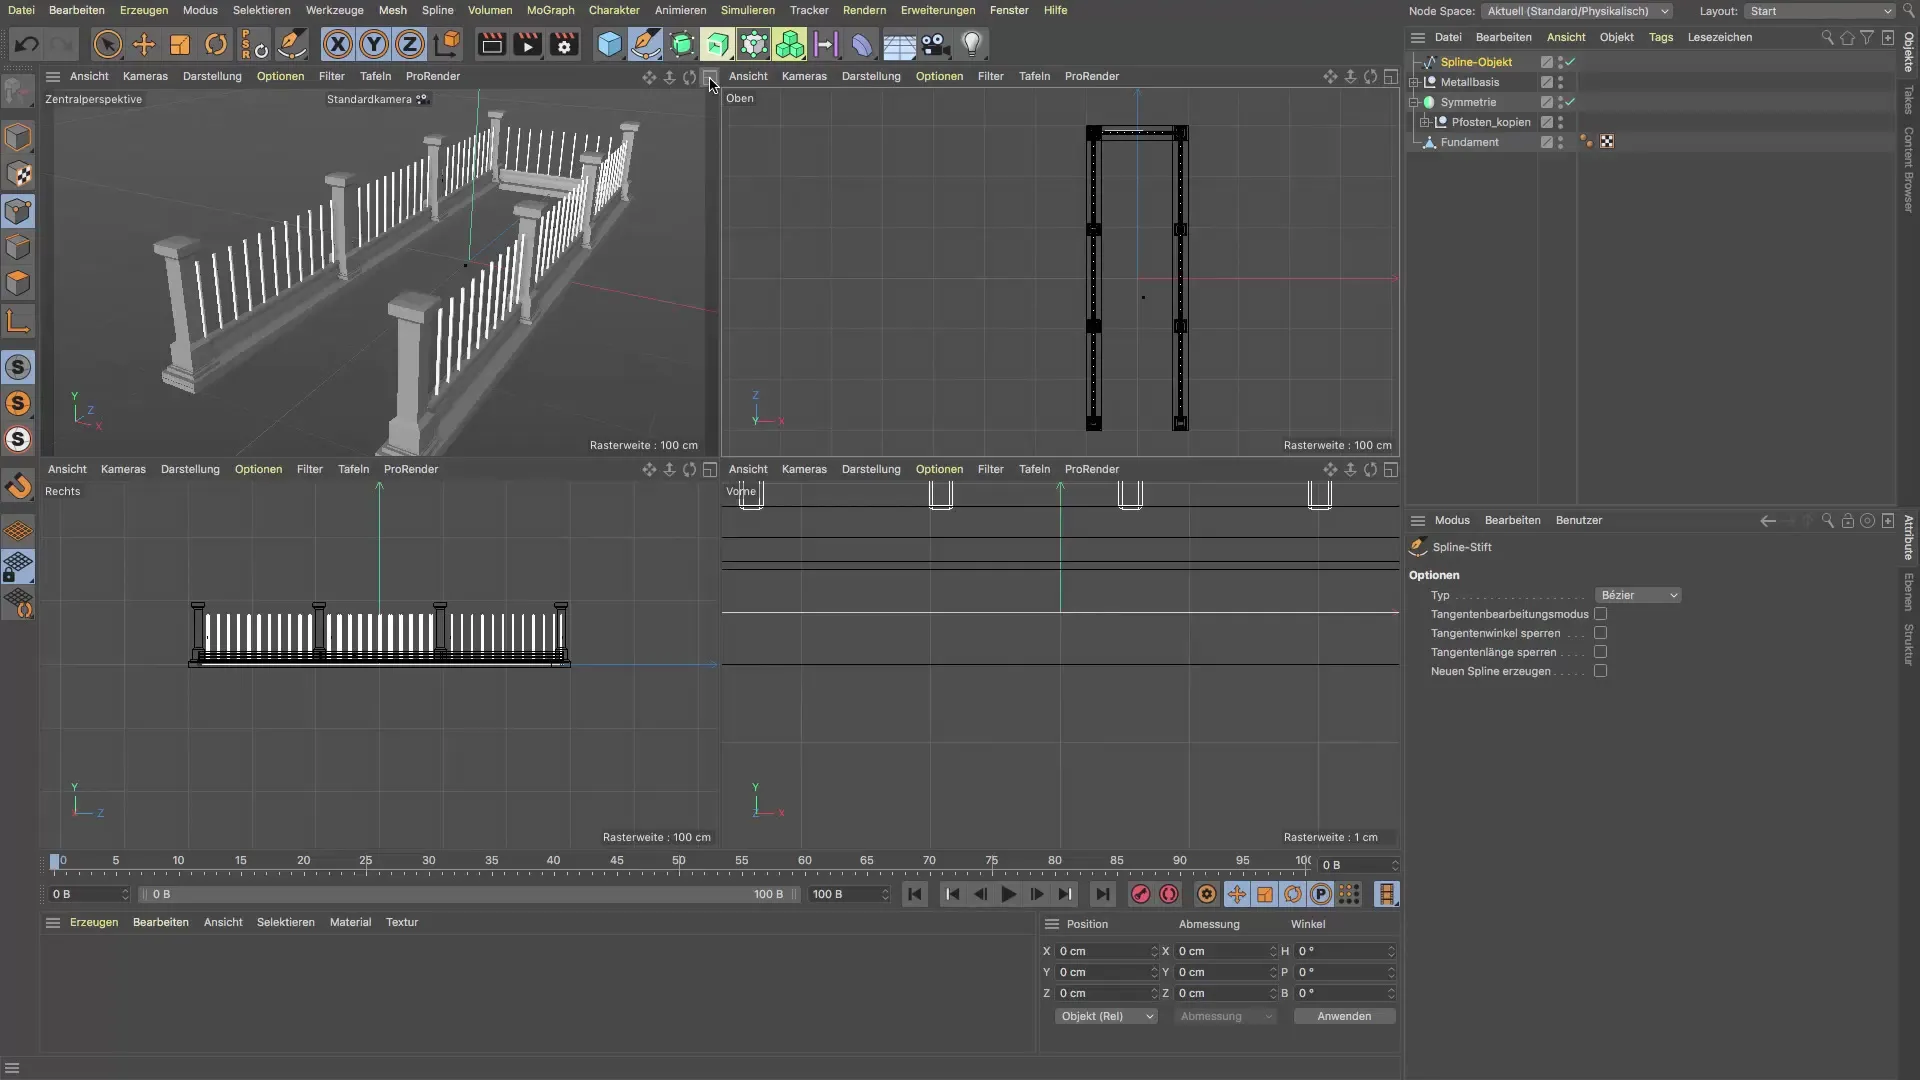Click the Undo arrow icon
Viewport: 1920px width, 1080px height.
coord(27,44)
